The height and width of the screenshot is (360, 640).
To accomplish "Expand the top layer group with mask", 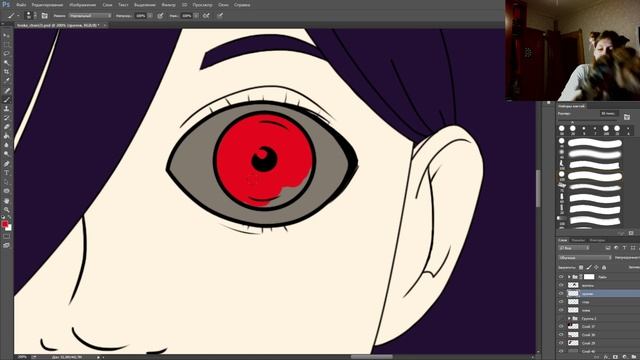I will click(569, 277).
